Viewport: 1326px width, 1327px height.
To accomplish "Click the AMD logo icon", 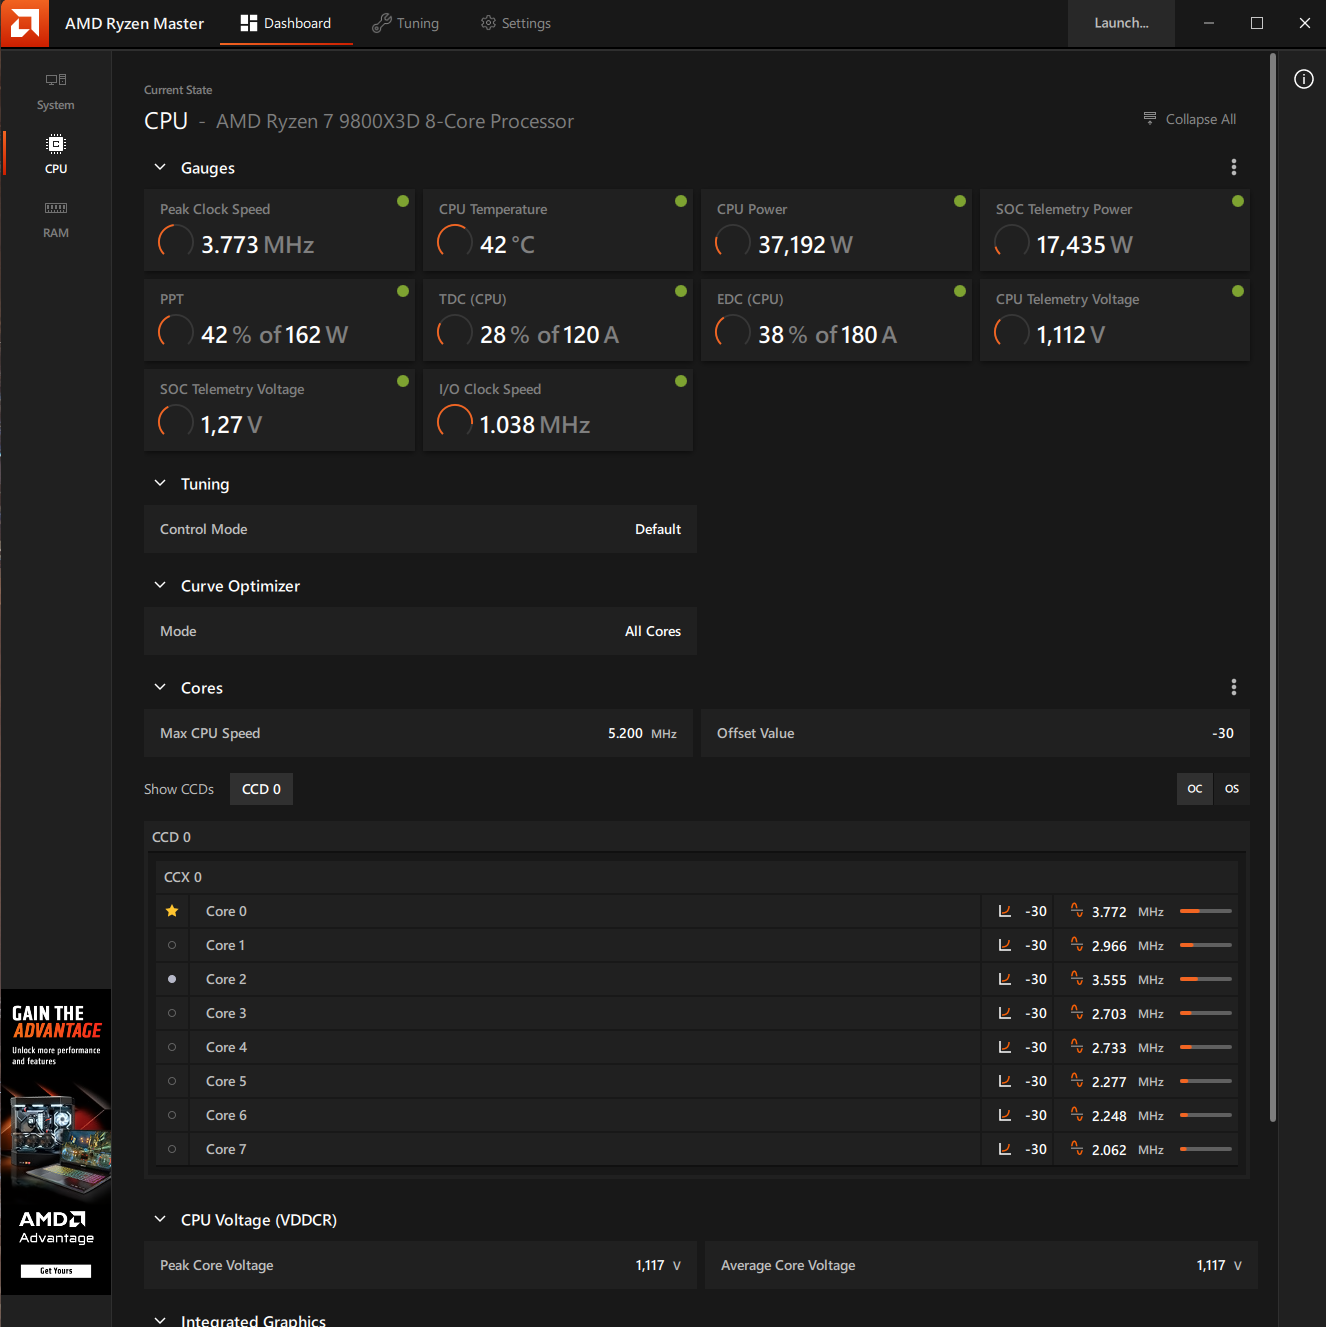I will coord(24,23).
